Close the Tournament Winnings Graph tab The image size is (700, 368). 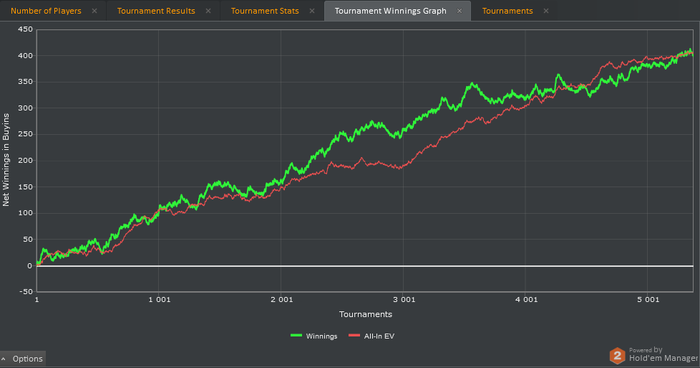(x=459, y=11)
